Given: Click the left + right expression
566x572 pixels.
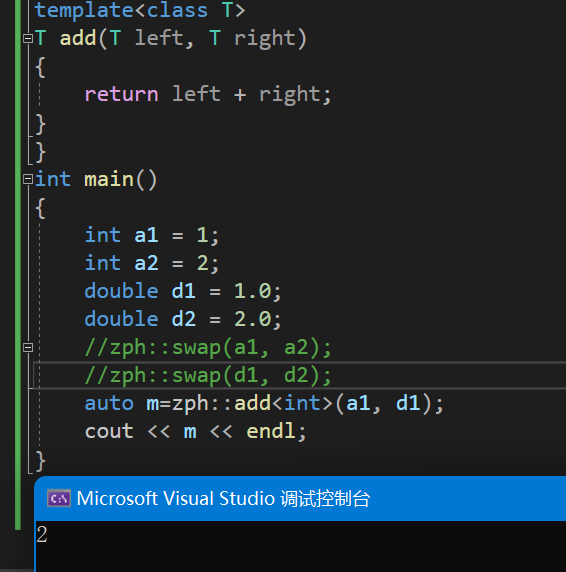Looking at the screenshot, I should (x=246, y=94).
